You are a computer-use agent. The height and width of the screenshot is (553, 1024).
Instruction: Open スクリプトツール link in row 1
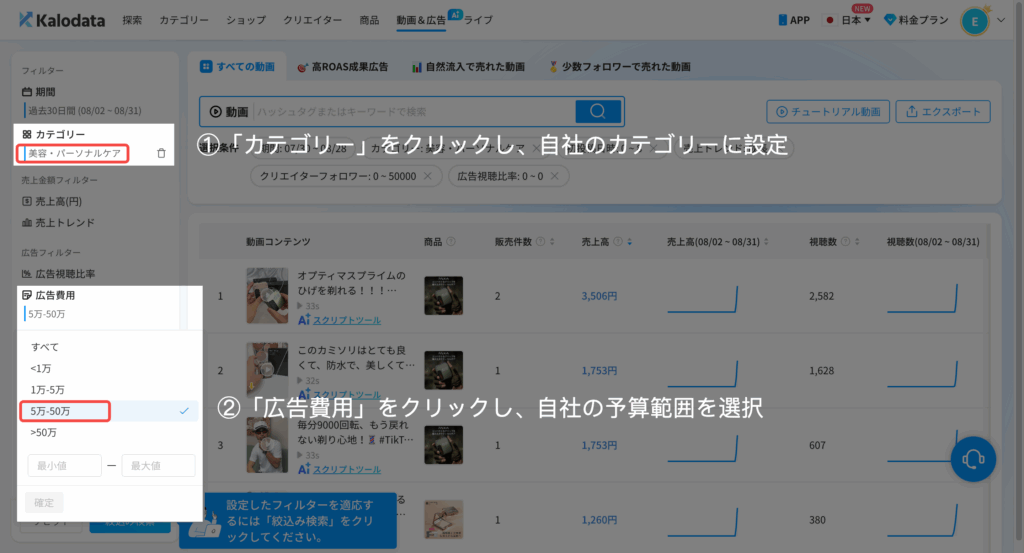pyautogui.click(x=347, y=321)
